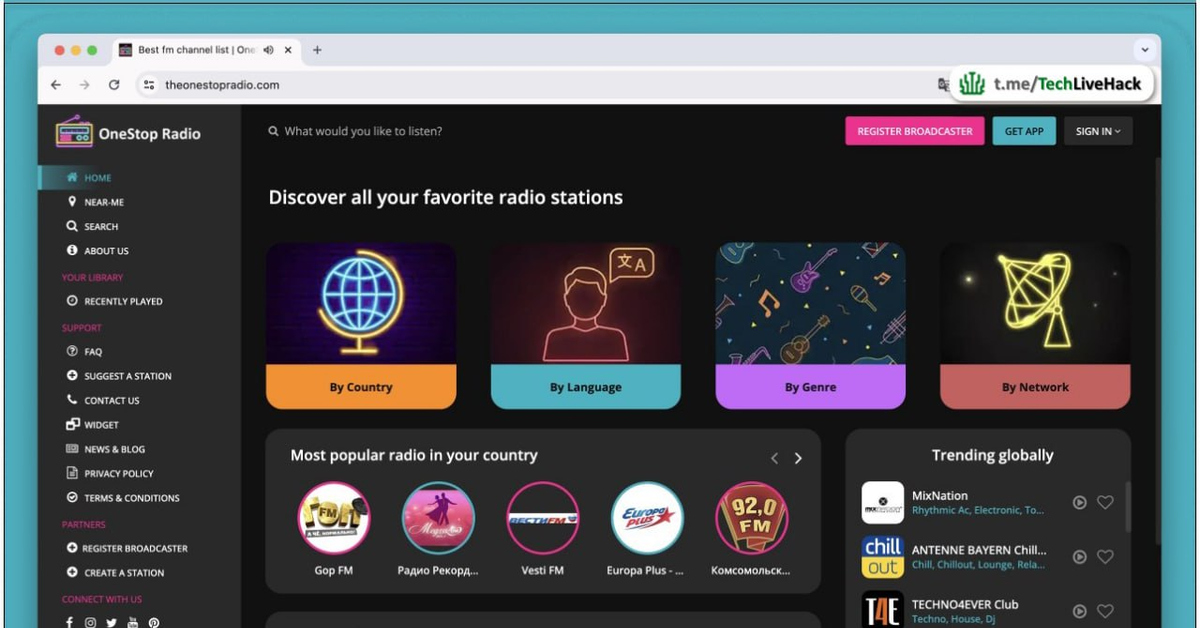Favorite ANTENNE BAYERN Chill with its heart
Viewport: 1200px width, 628px height.
[1105, 557]
